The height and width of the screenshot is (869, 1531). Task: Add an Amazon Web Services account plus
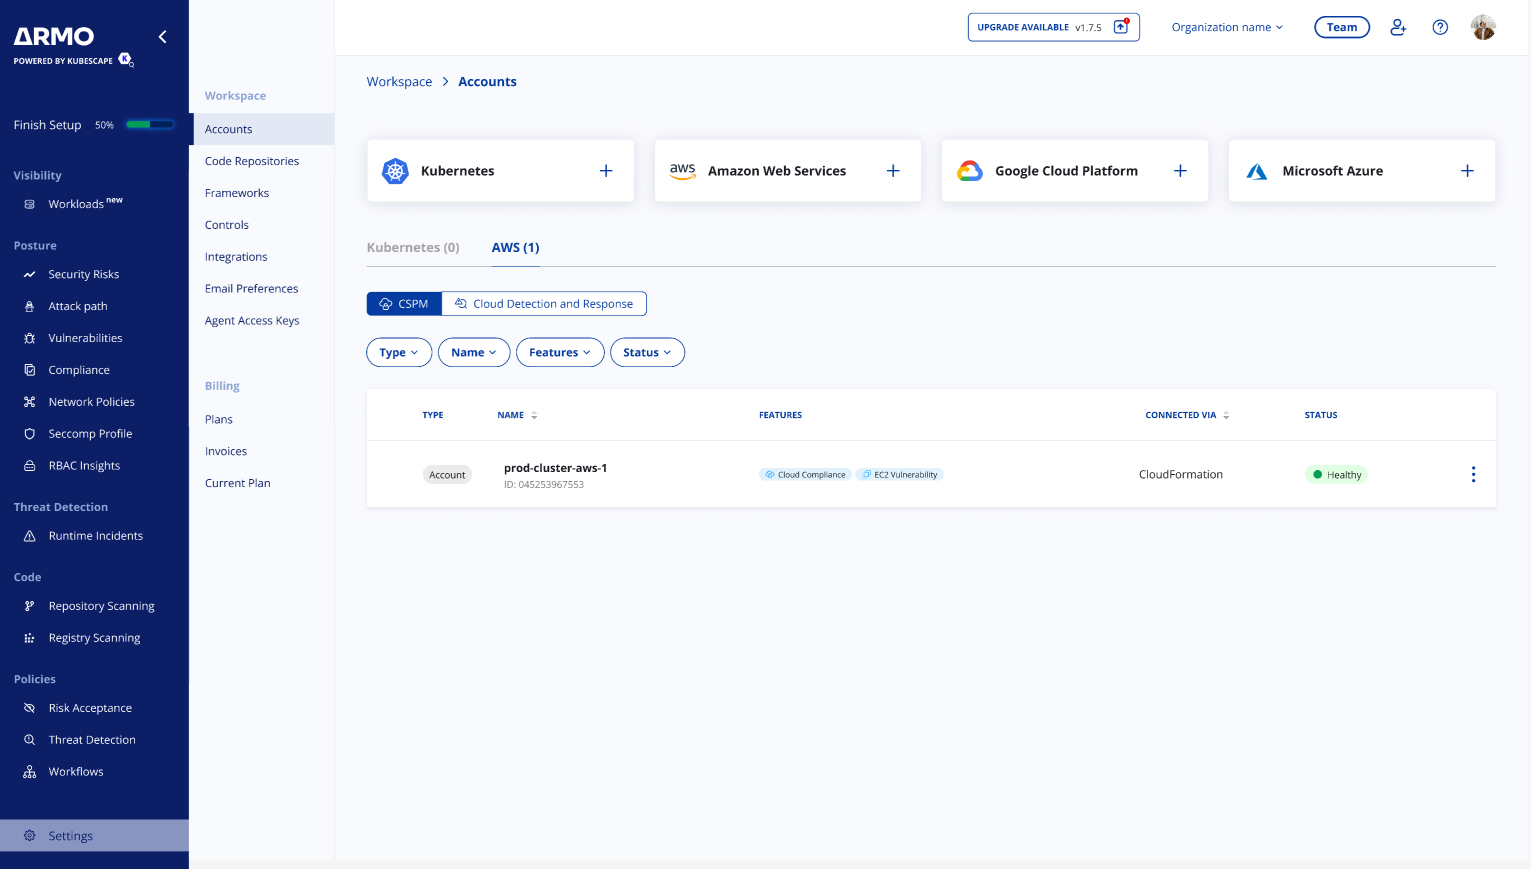(x=893, y=171)
